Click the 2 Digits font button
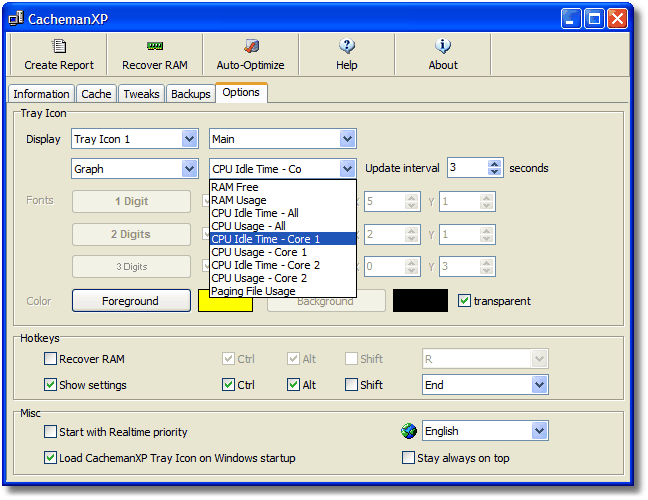The height and width of the screenshot is (500, 648). [131, 234]
